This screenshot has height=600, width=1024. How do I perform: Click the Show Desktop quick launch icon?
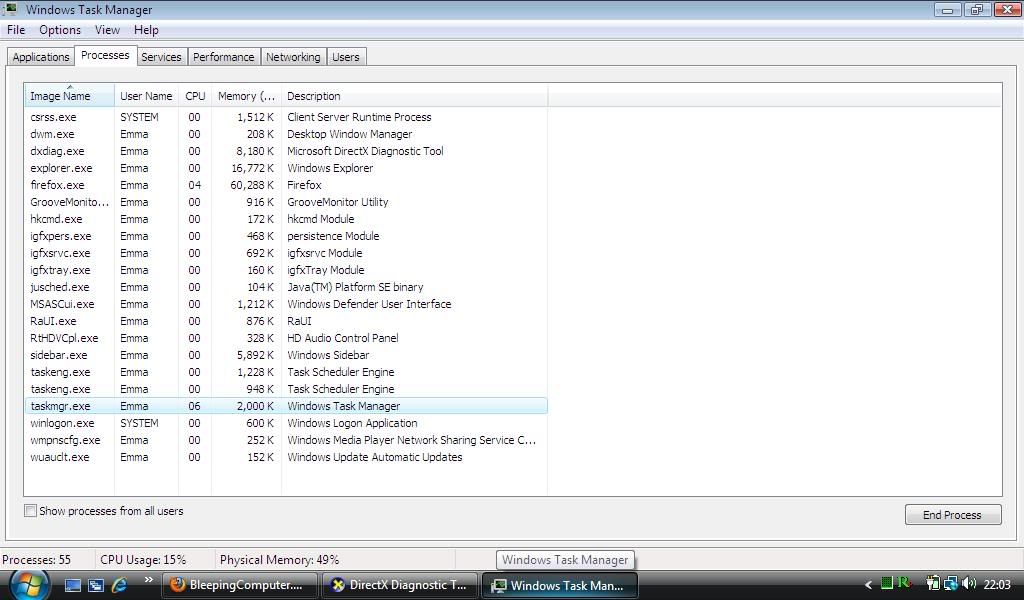tap(72, 585)
